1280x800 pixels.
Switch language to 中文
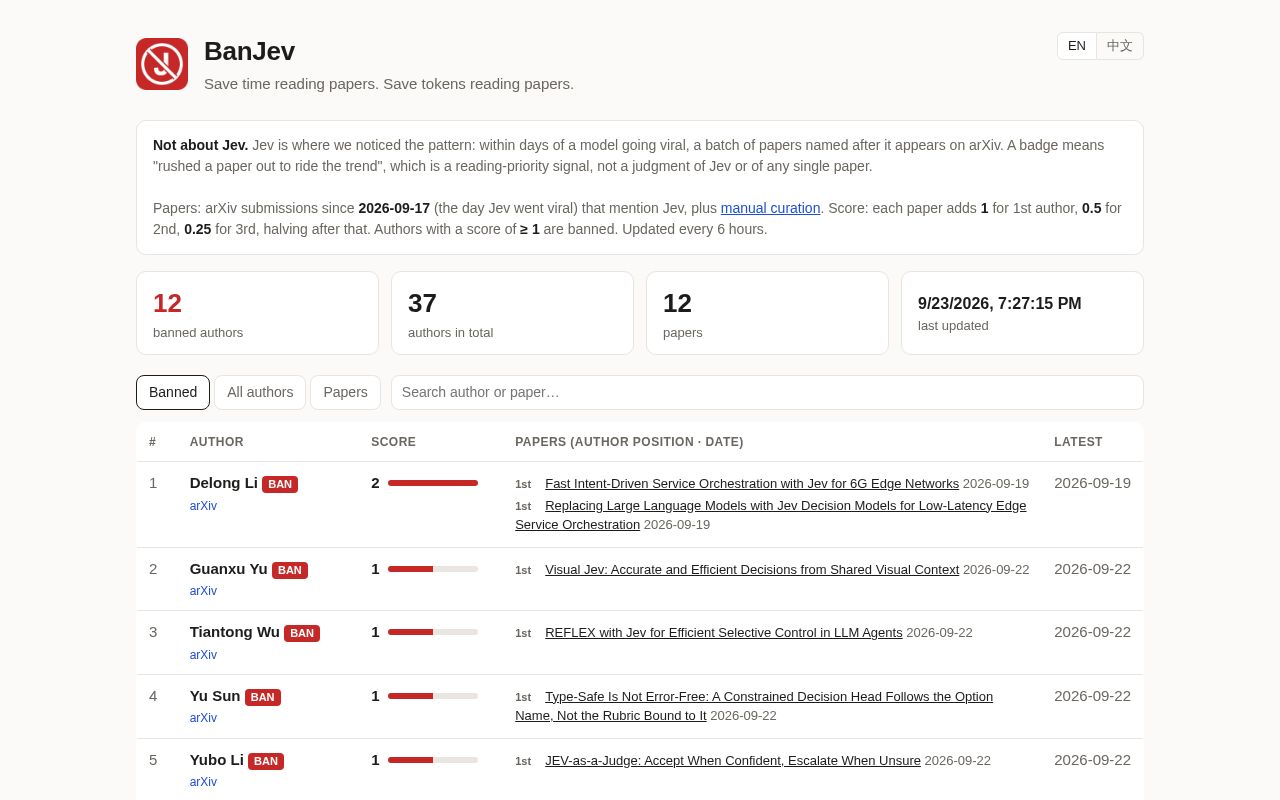(1120, 46)
